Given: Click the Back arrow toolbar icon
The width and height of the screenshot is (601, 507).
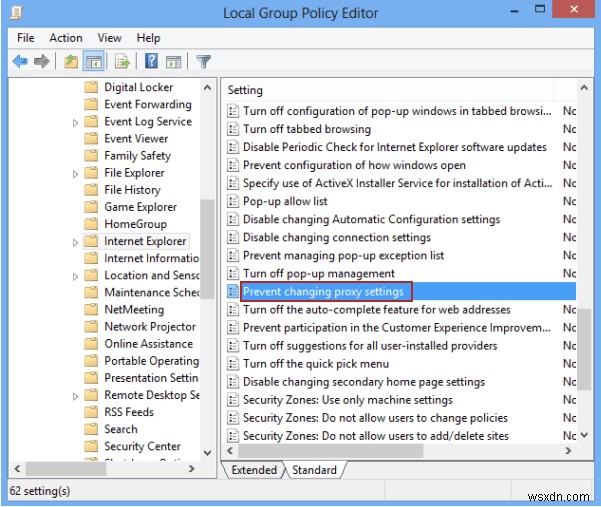Looking at the screenshot, I should tap(20, 61).
